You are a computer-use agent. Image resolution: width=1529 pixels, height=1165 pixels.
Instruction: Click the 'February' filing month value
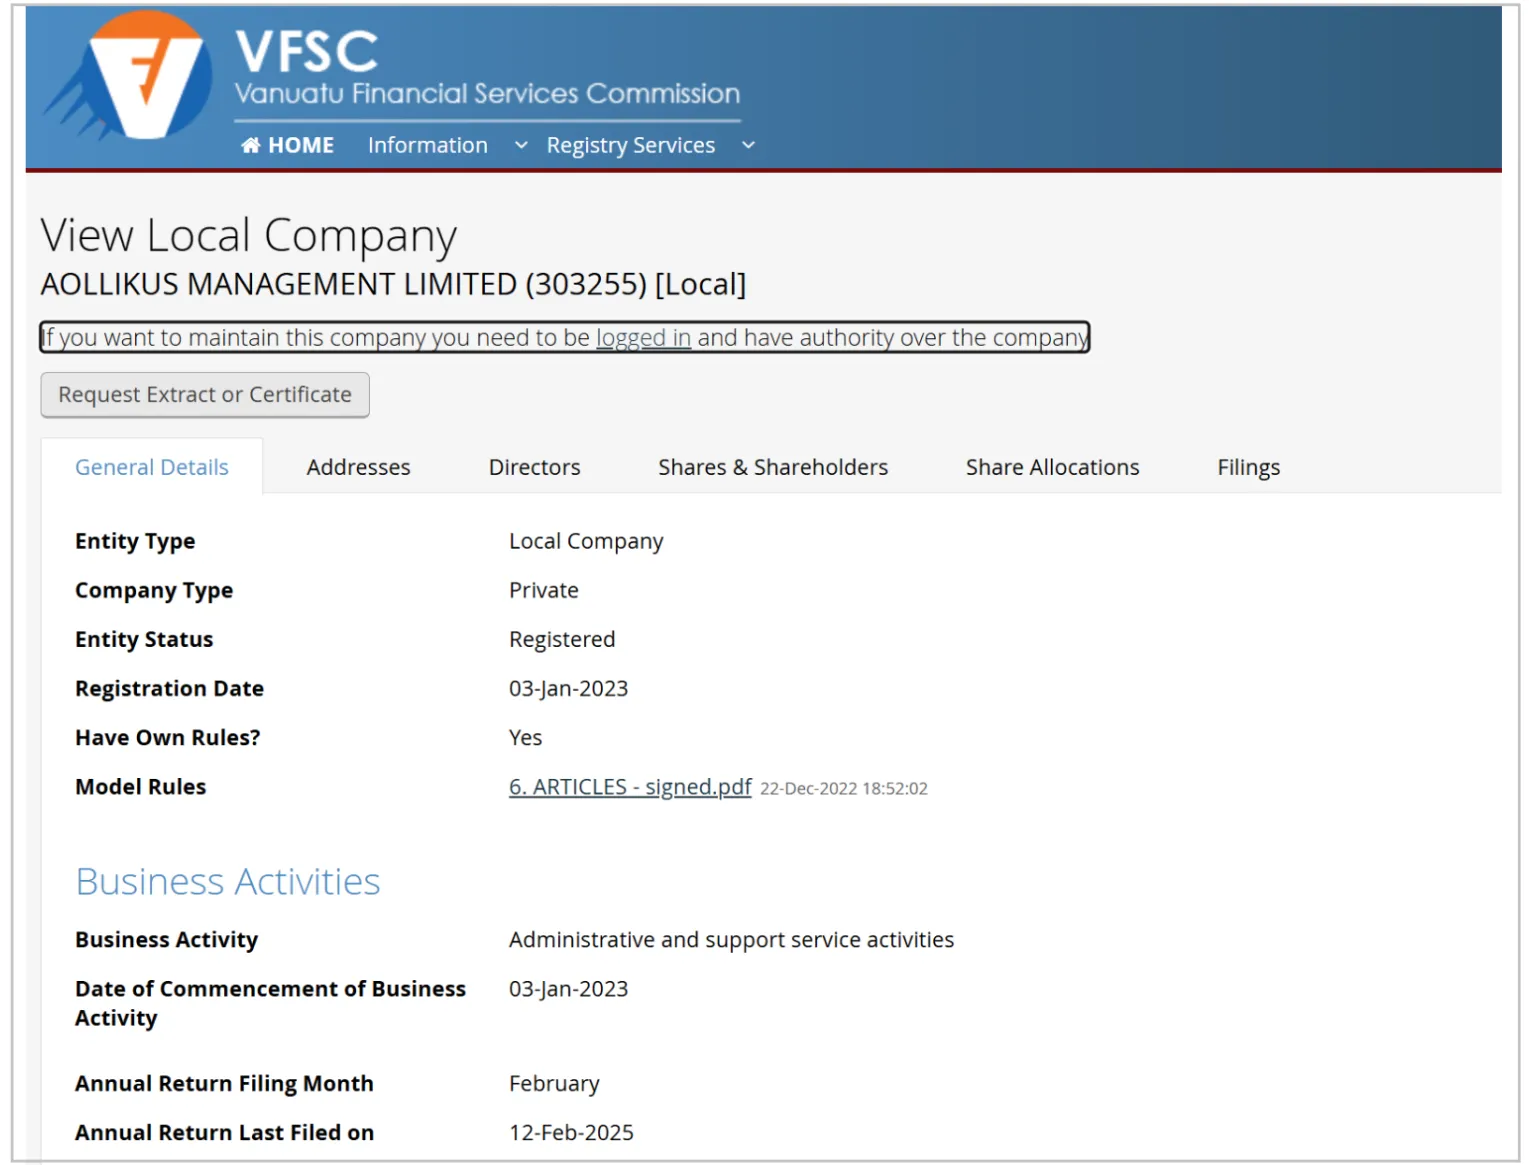click(555, 1084)
